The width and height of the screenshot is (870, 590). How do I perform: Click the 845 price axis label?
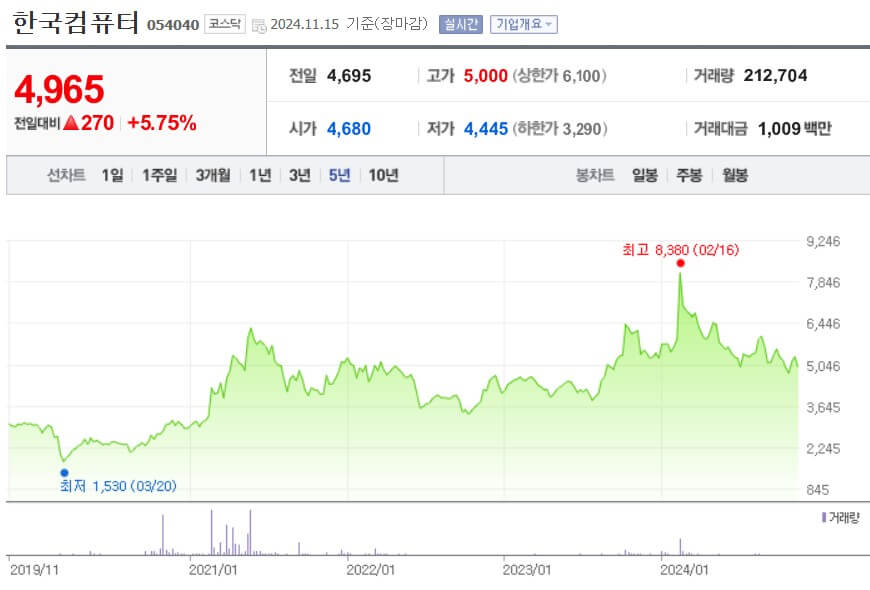coord(818,490)
